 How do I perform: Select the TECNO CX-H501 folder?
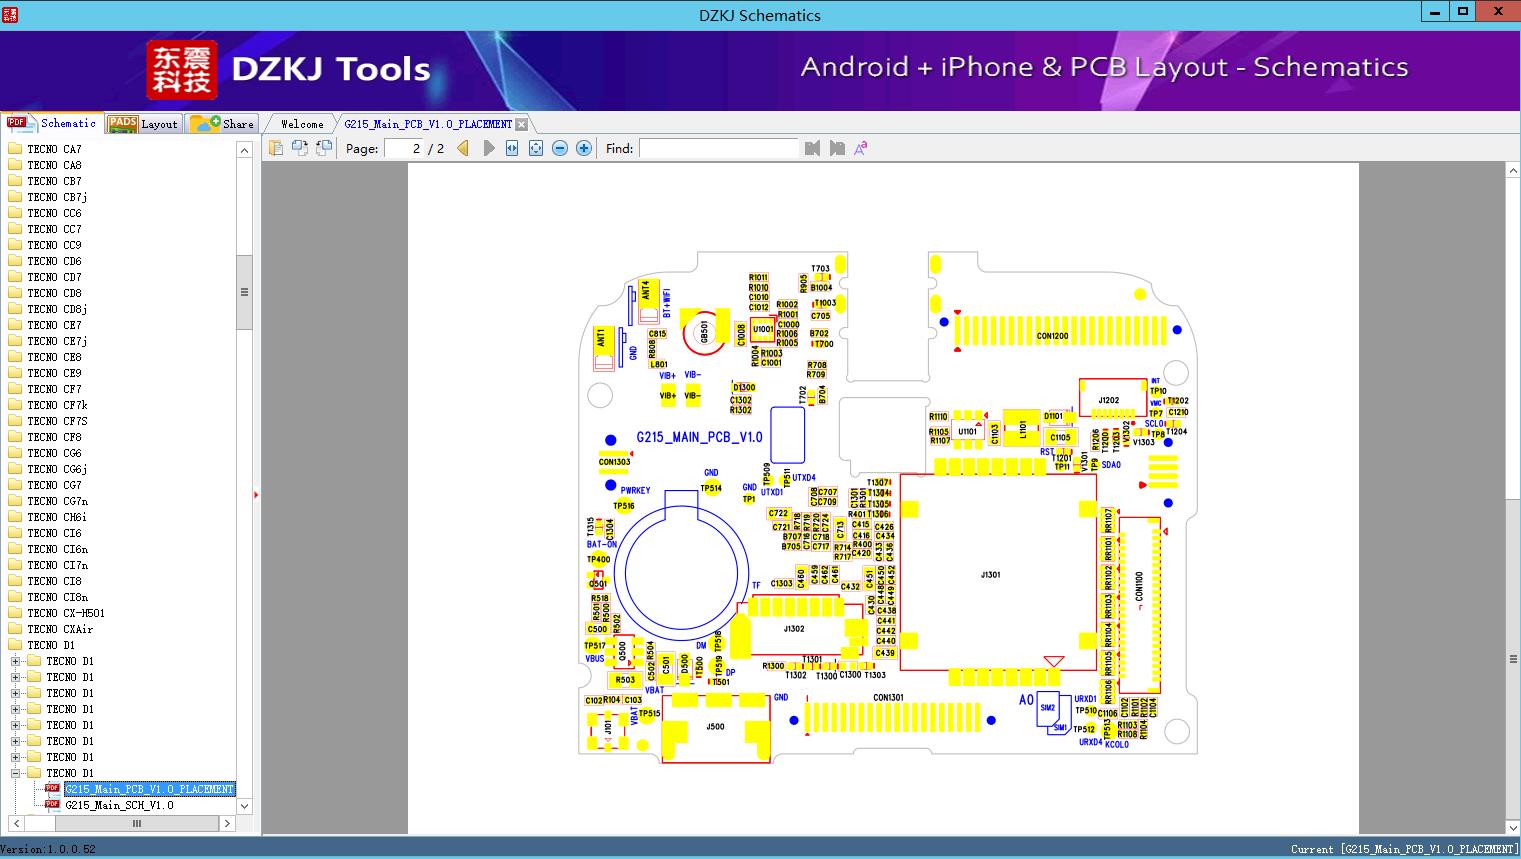tap(65, 613)
